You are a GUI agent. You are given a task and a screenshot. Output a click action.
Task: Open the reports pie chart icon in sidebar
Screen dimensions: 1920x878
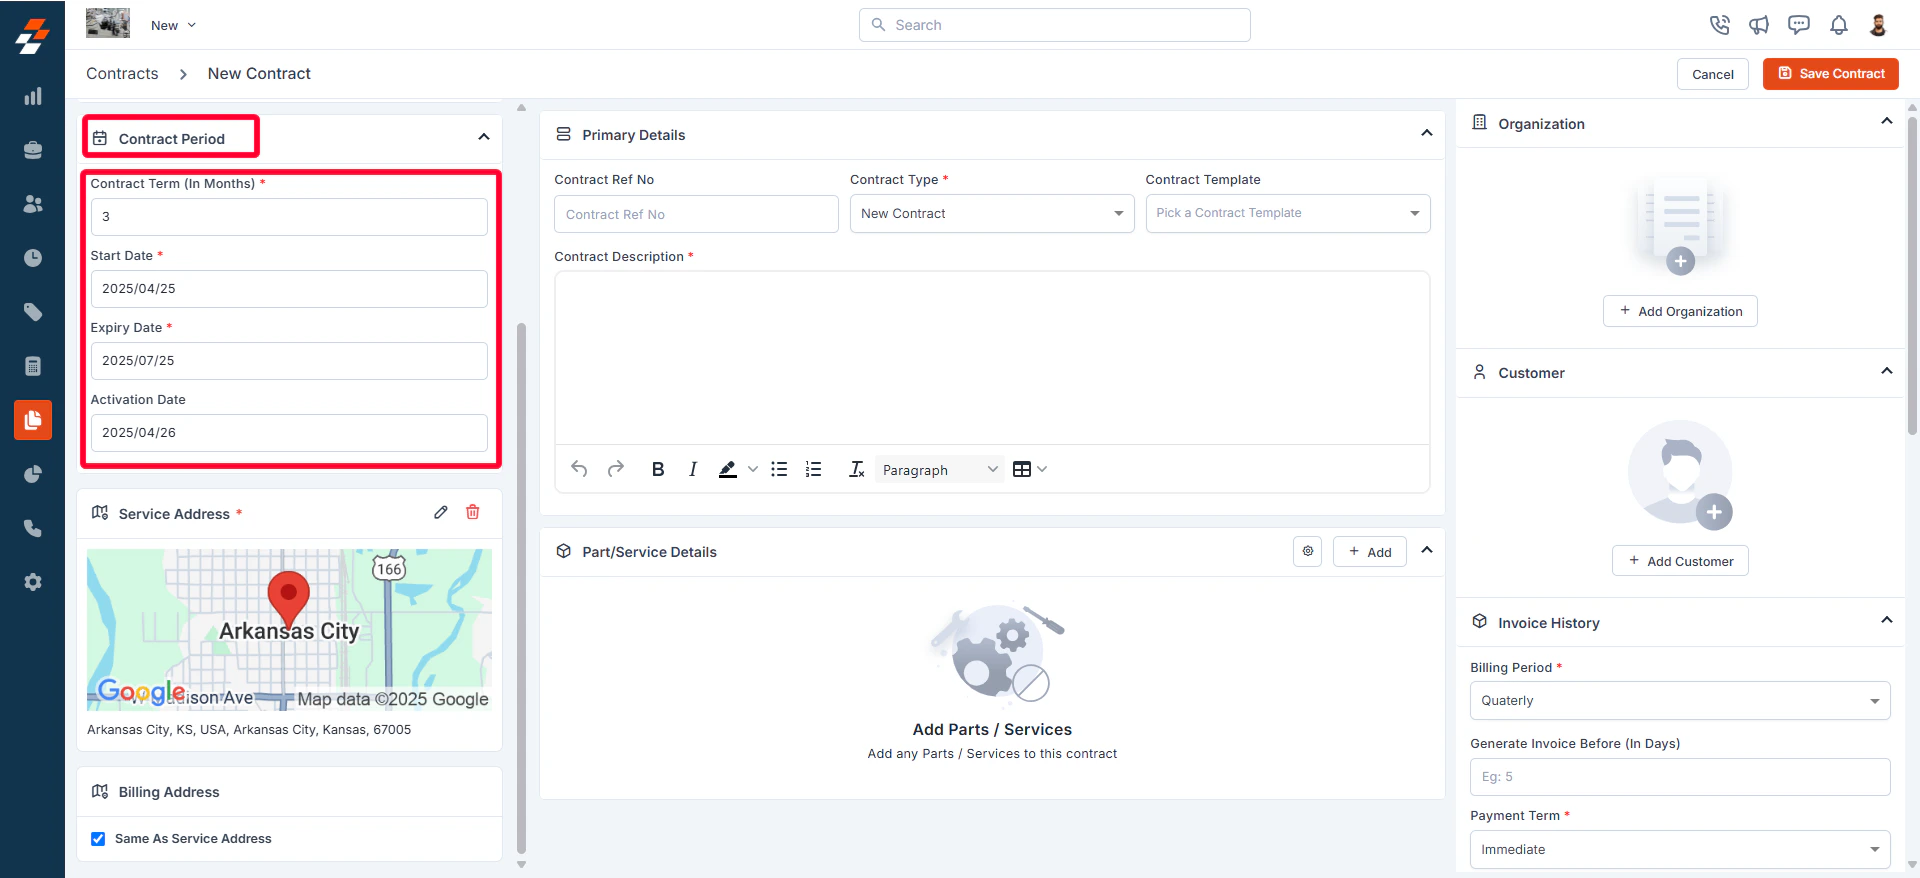pos(33,474)
